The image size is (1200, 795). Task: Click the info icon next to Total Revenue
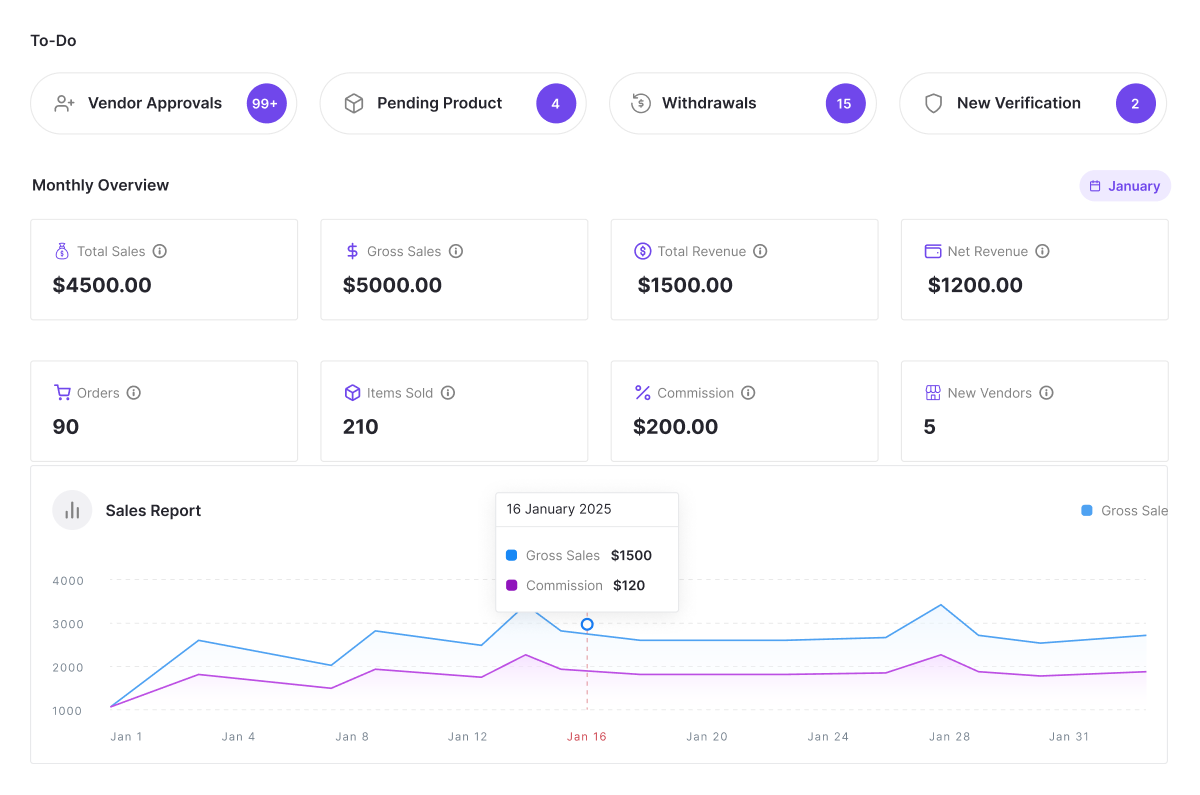(x=760, y=251)
